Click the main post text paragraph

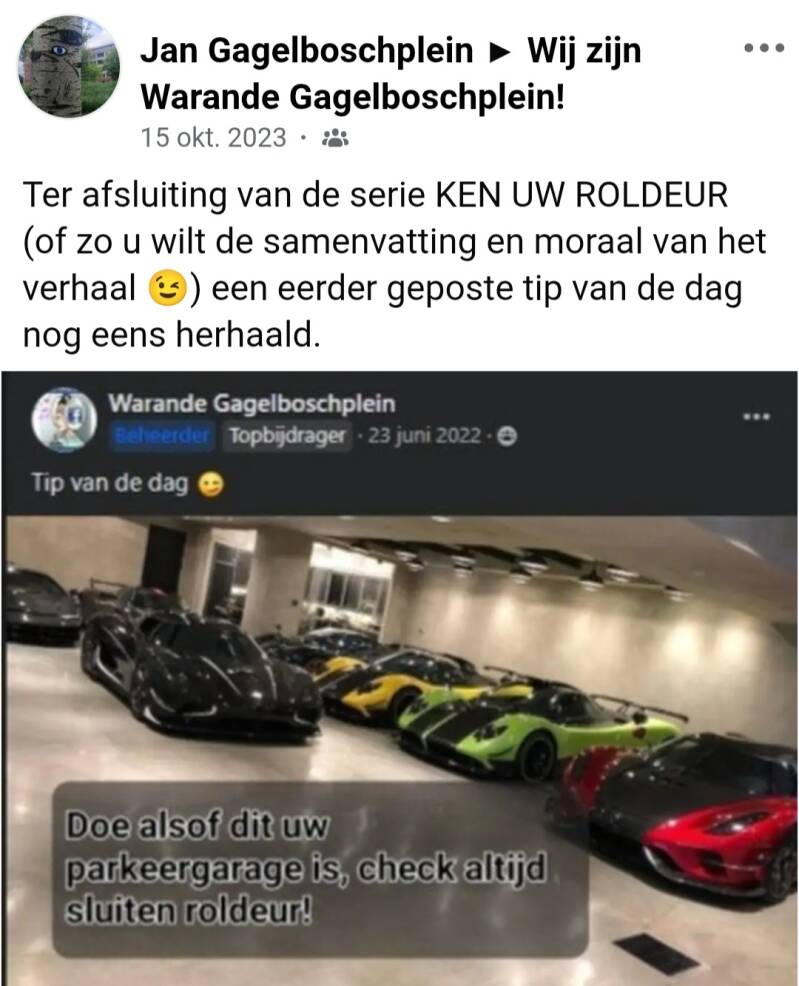(395, 265)
